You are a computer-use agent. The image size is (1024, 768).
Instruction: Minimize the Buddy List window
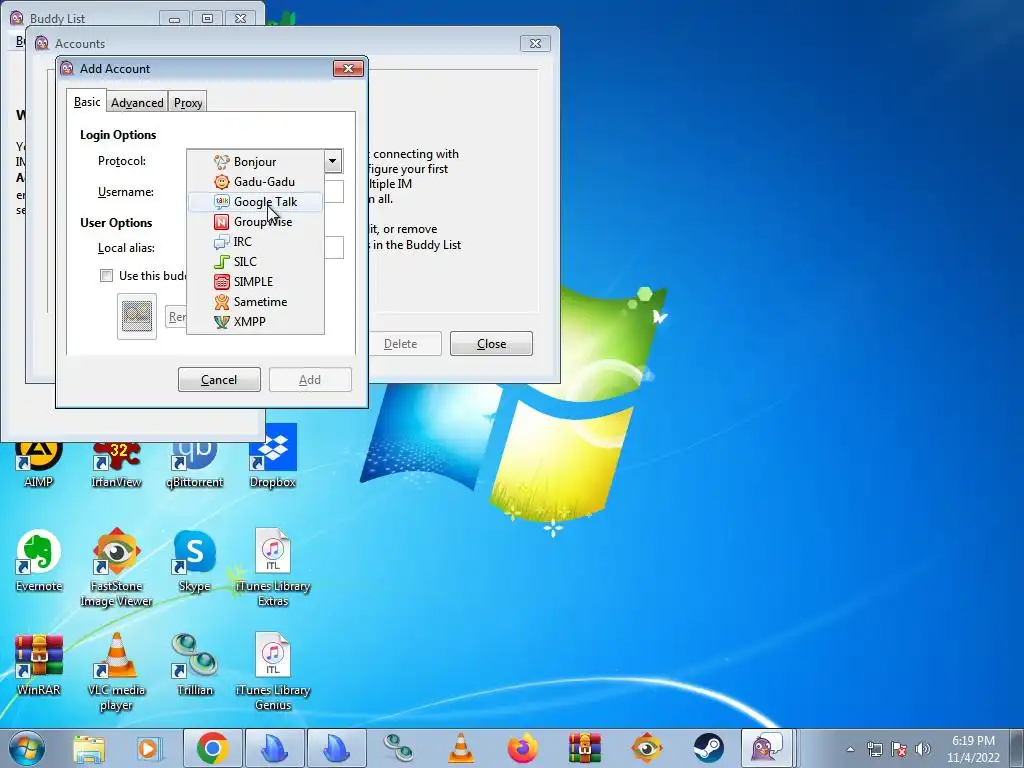pyautogui.click(x=174, y=19)
